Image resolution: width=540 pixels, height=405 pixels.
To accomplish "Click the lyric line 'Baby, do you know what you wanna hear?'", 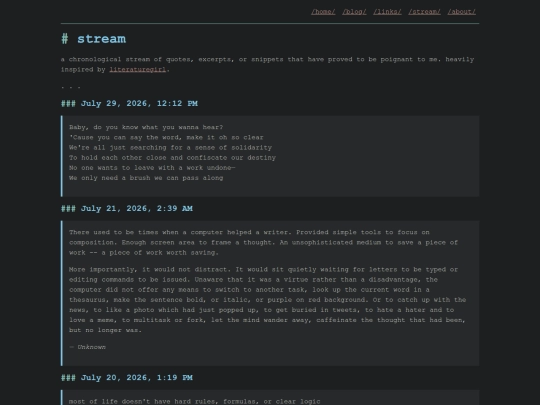I will pos(146,127).
